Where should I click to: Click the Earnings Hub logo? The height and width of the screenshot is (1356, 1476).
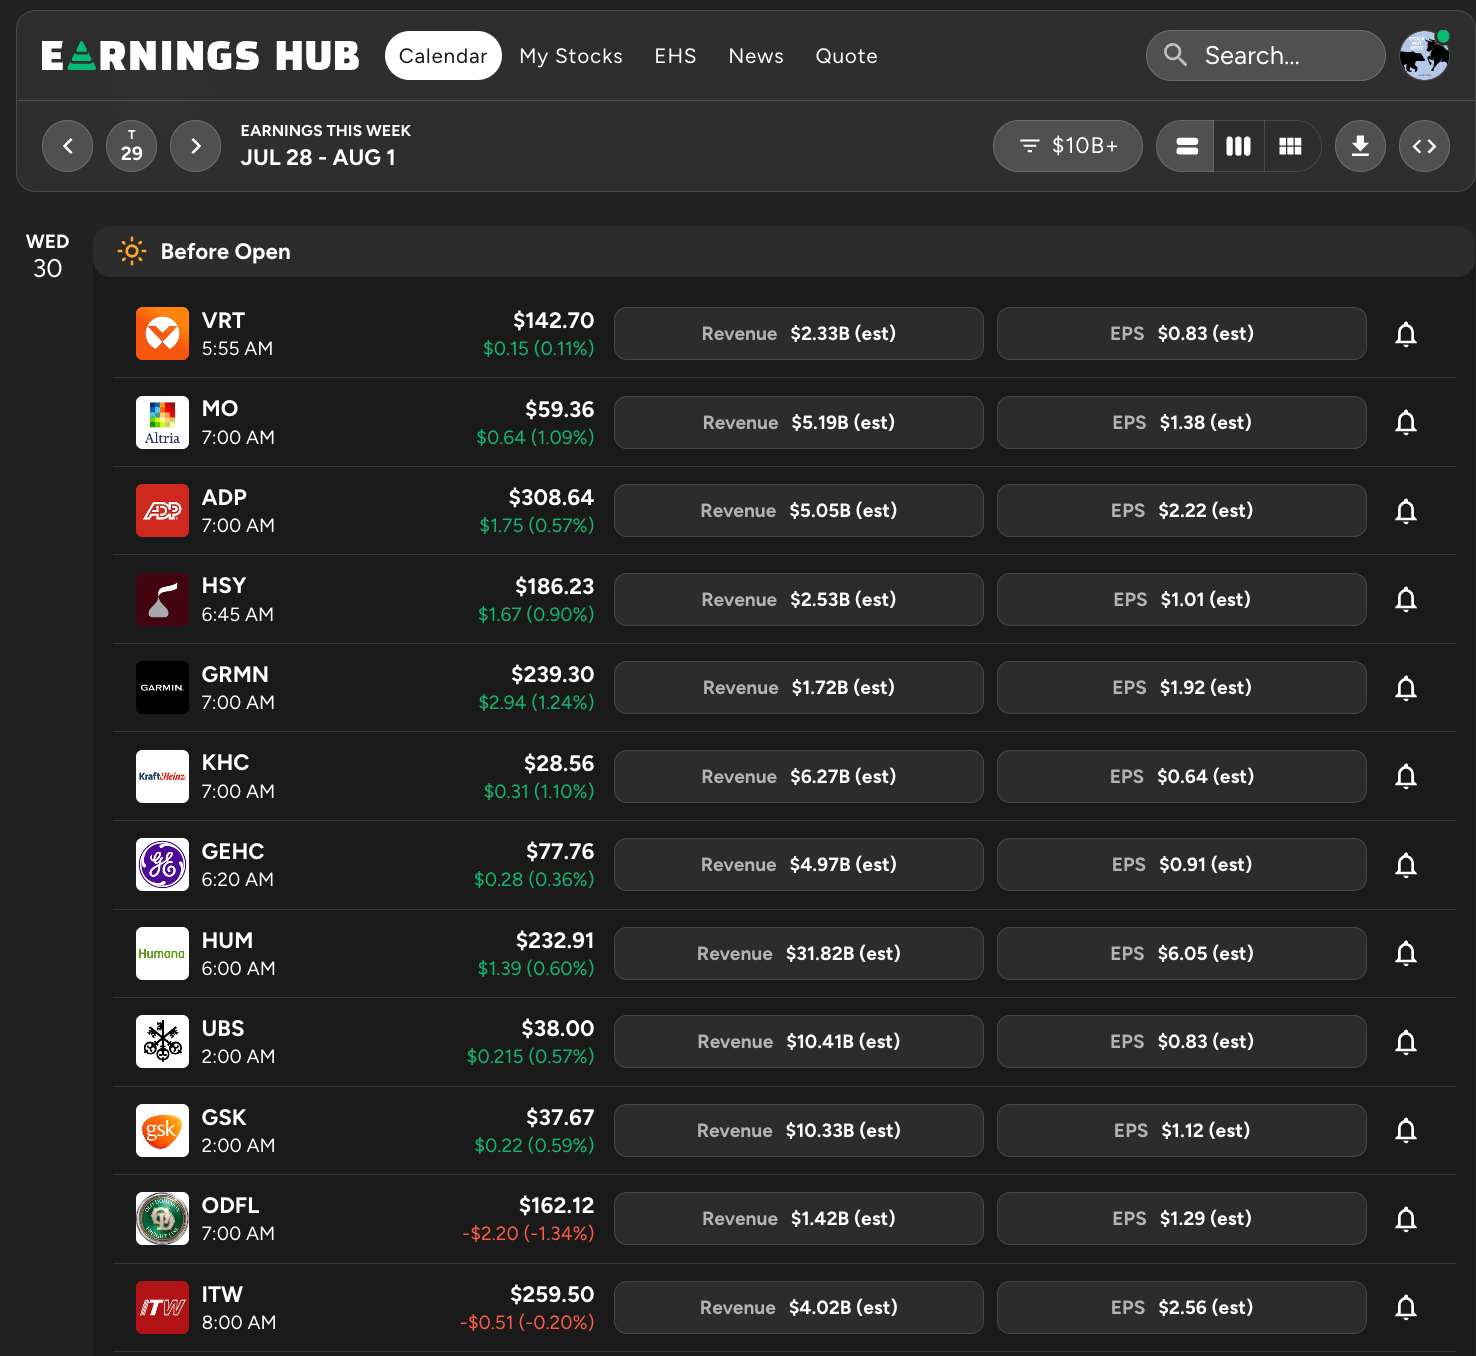pos(200,56)
